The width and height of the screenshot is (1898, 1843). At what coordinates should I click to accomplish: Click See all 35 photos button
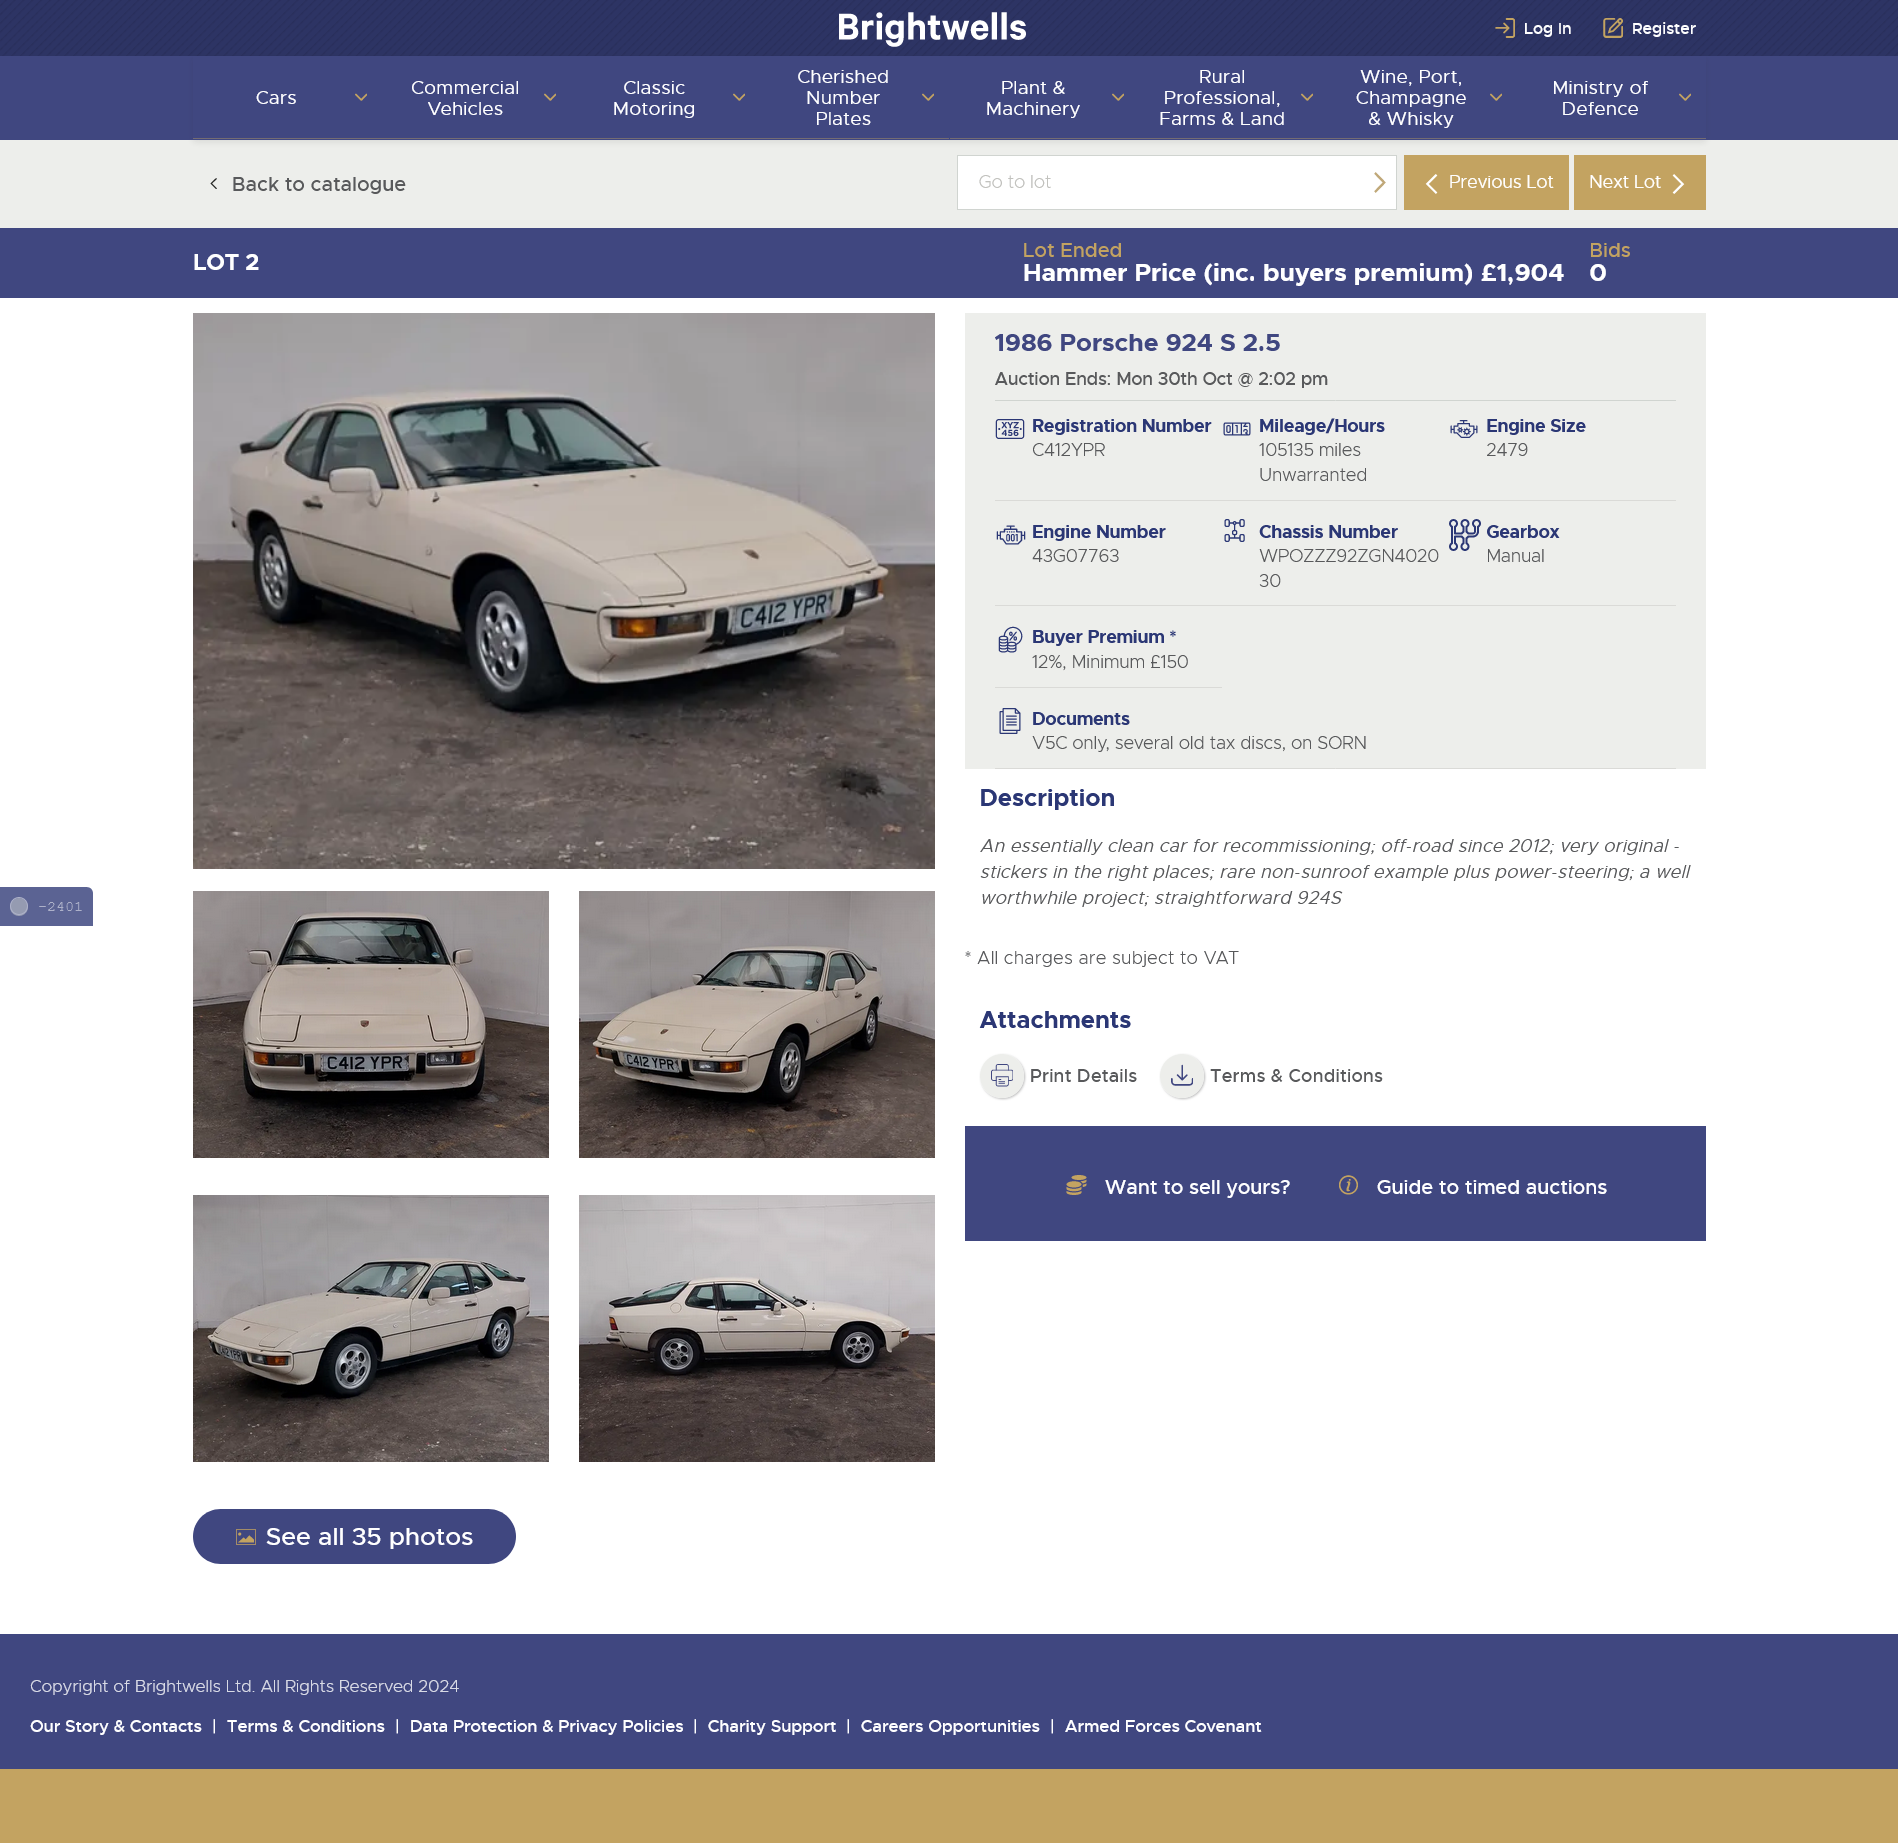(x=354, y=1536)
